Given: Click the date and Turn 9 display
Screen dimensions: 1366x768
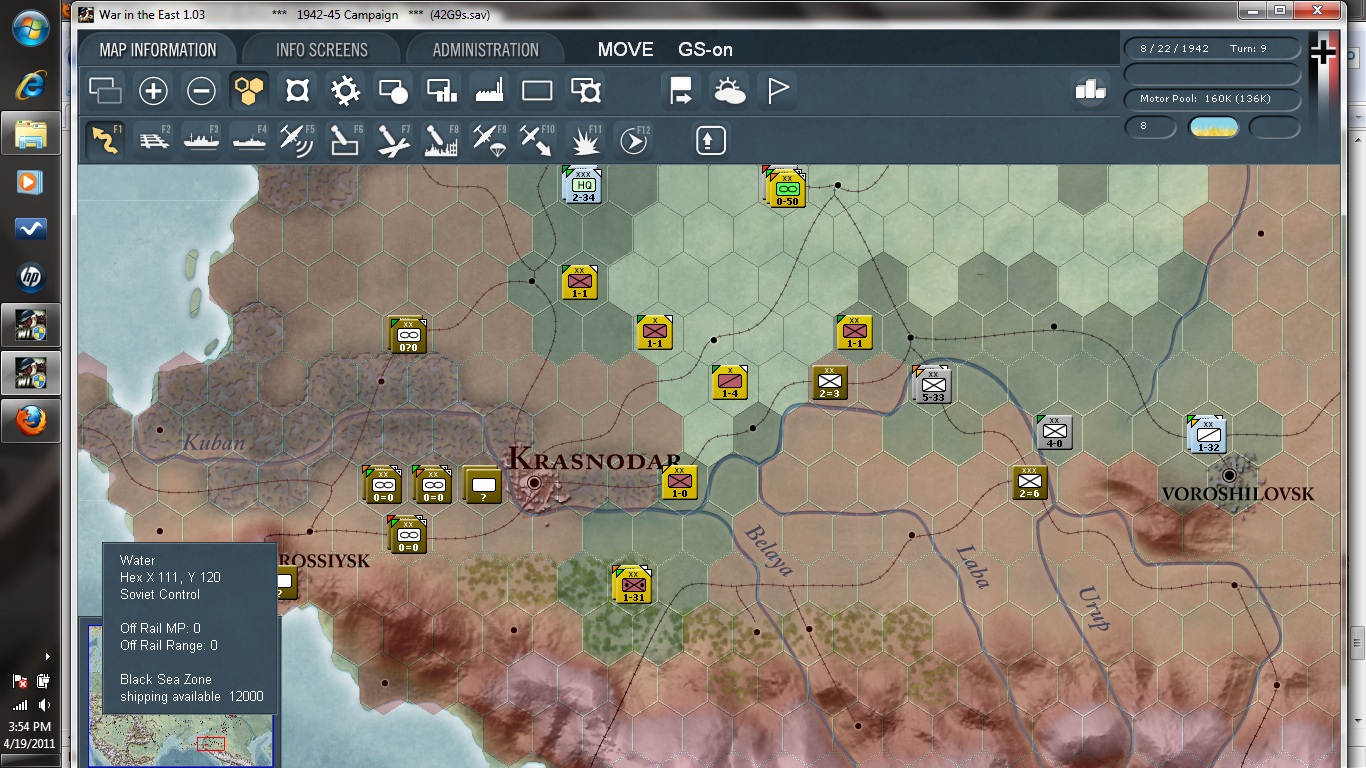Looking at the screenshot, I should [x=1212, y=48].
